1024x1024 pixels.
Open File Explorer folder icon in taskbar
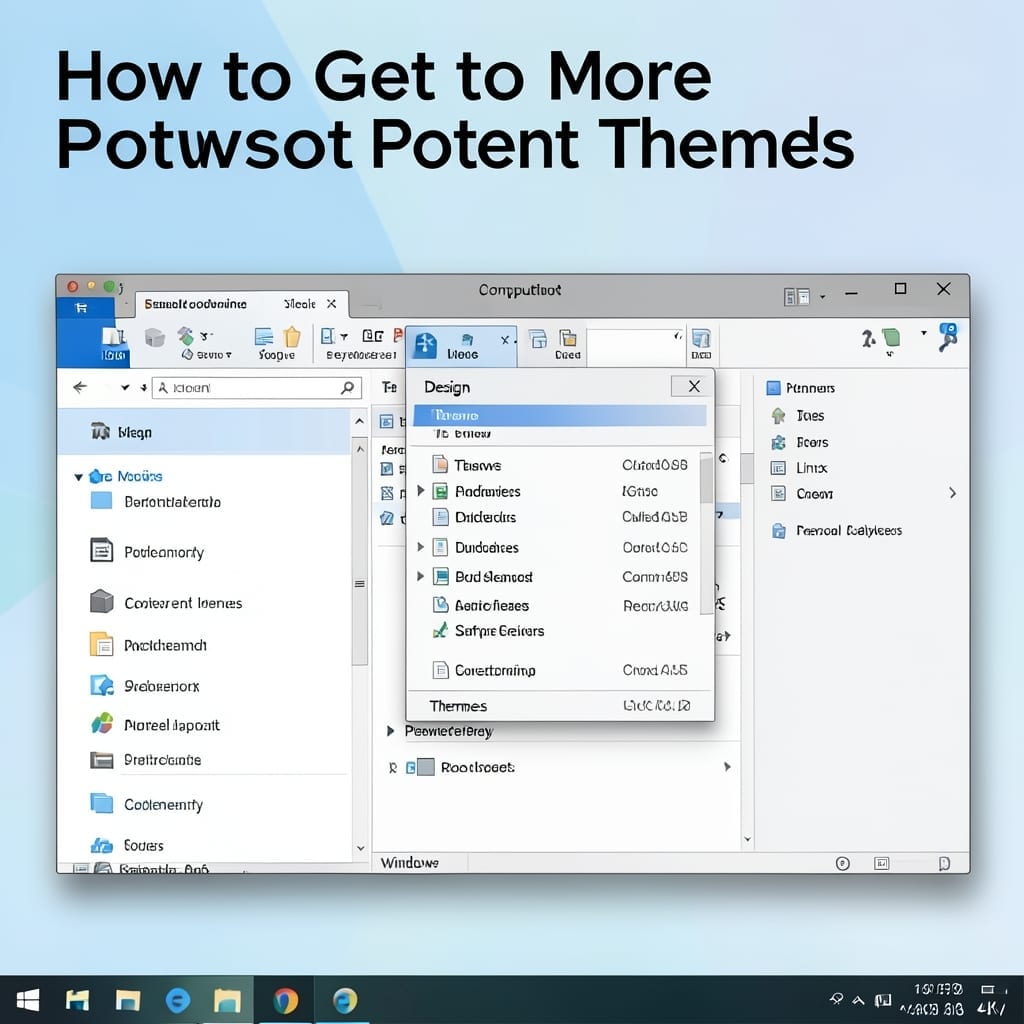coord(227,1000)
